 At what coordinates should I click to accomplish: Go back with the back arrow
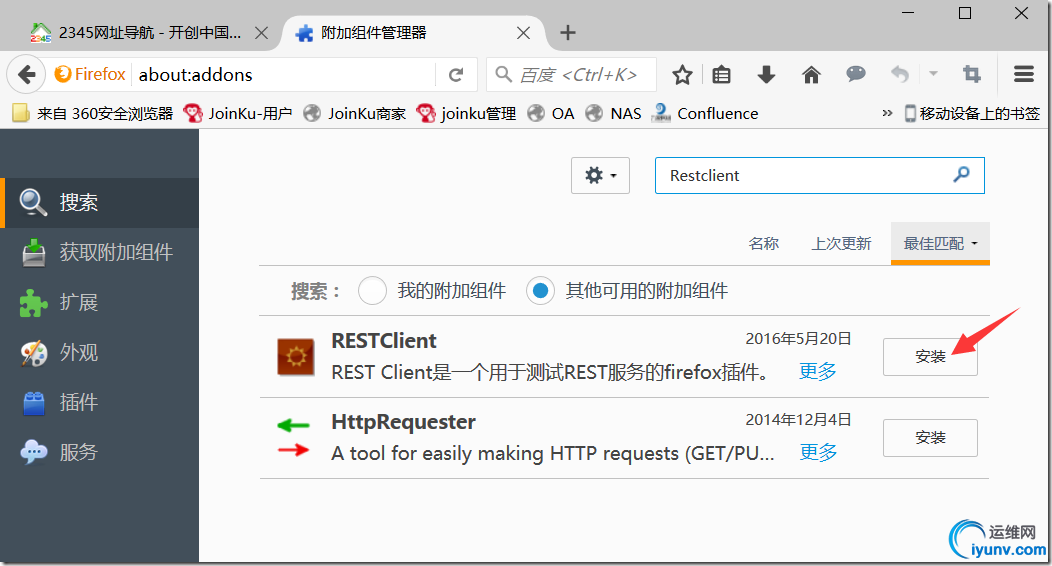point(26,74)
